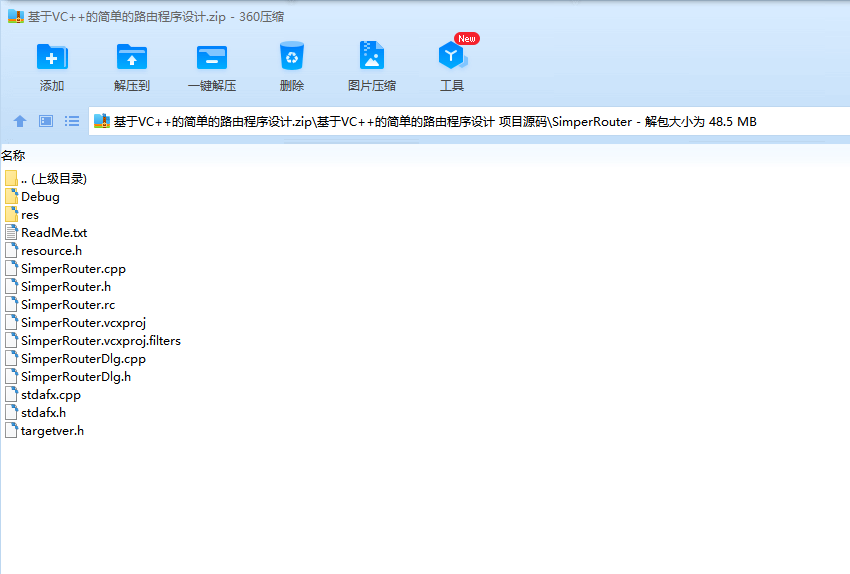The height and width of the screenshot is (574, 850).
Task: Click the file icon of resource.h
Action: click(x=11, y=250)
